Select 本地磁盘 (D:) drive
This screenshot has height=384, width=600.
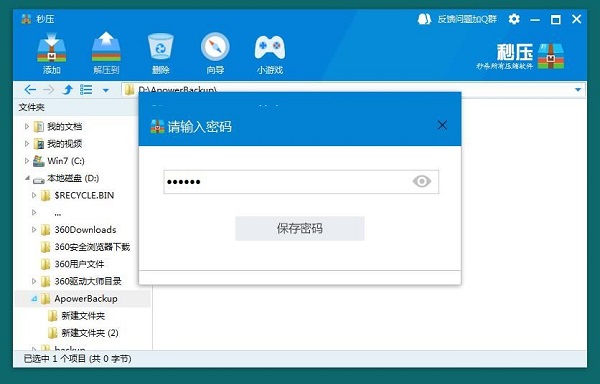pos(73,178)
